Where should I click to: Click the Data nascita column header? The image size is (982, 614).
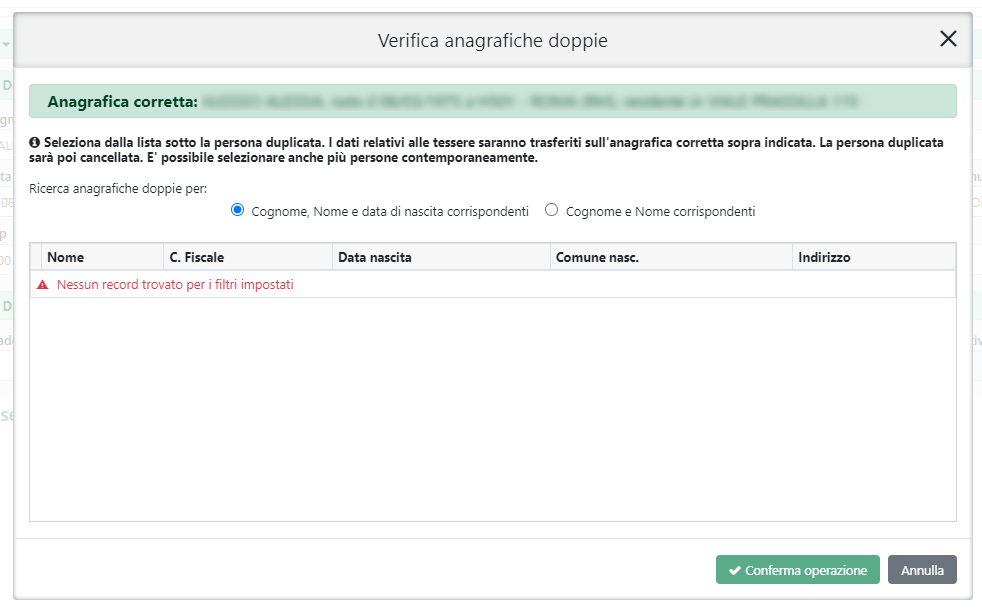point(375,257)
